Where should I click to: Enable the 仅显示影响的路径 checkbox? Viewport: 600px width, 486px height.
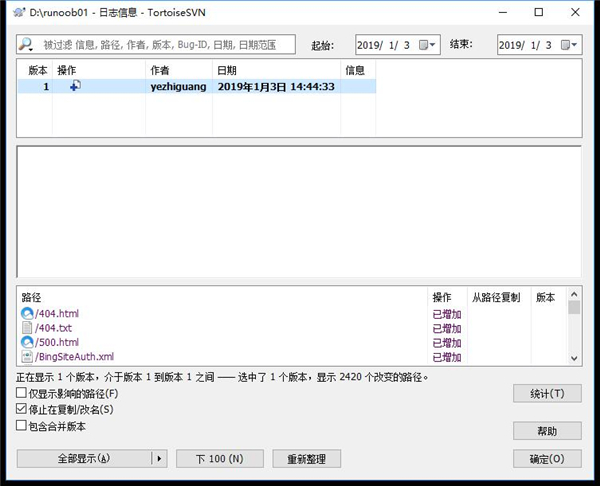pyautogui.click(x=22, y=394)
